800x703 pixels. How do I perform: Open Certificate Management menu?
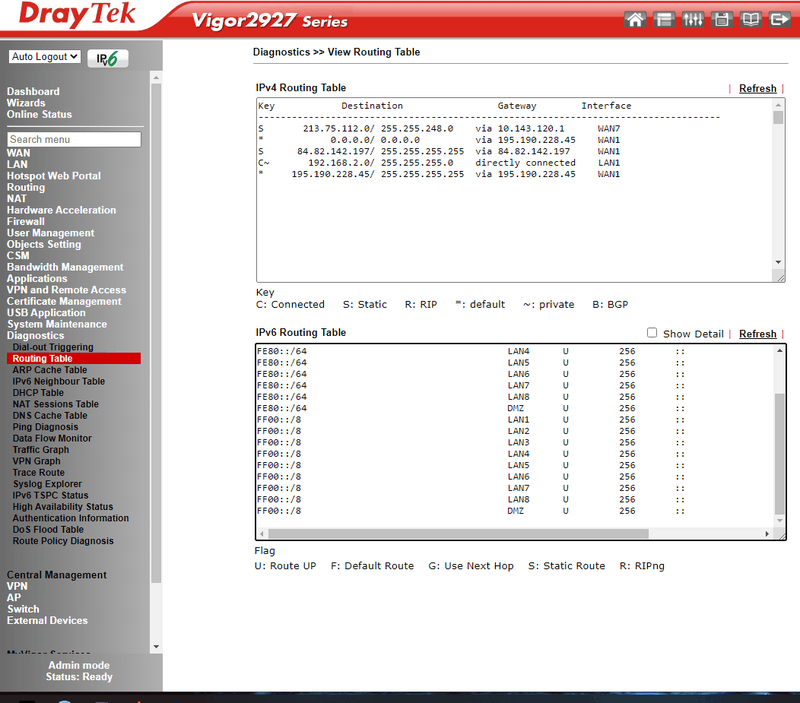[64, 301]
